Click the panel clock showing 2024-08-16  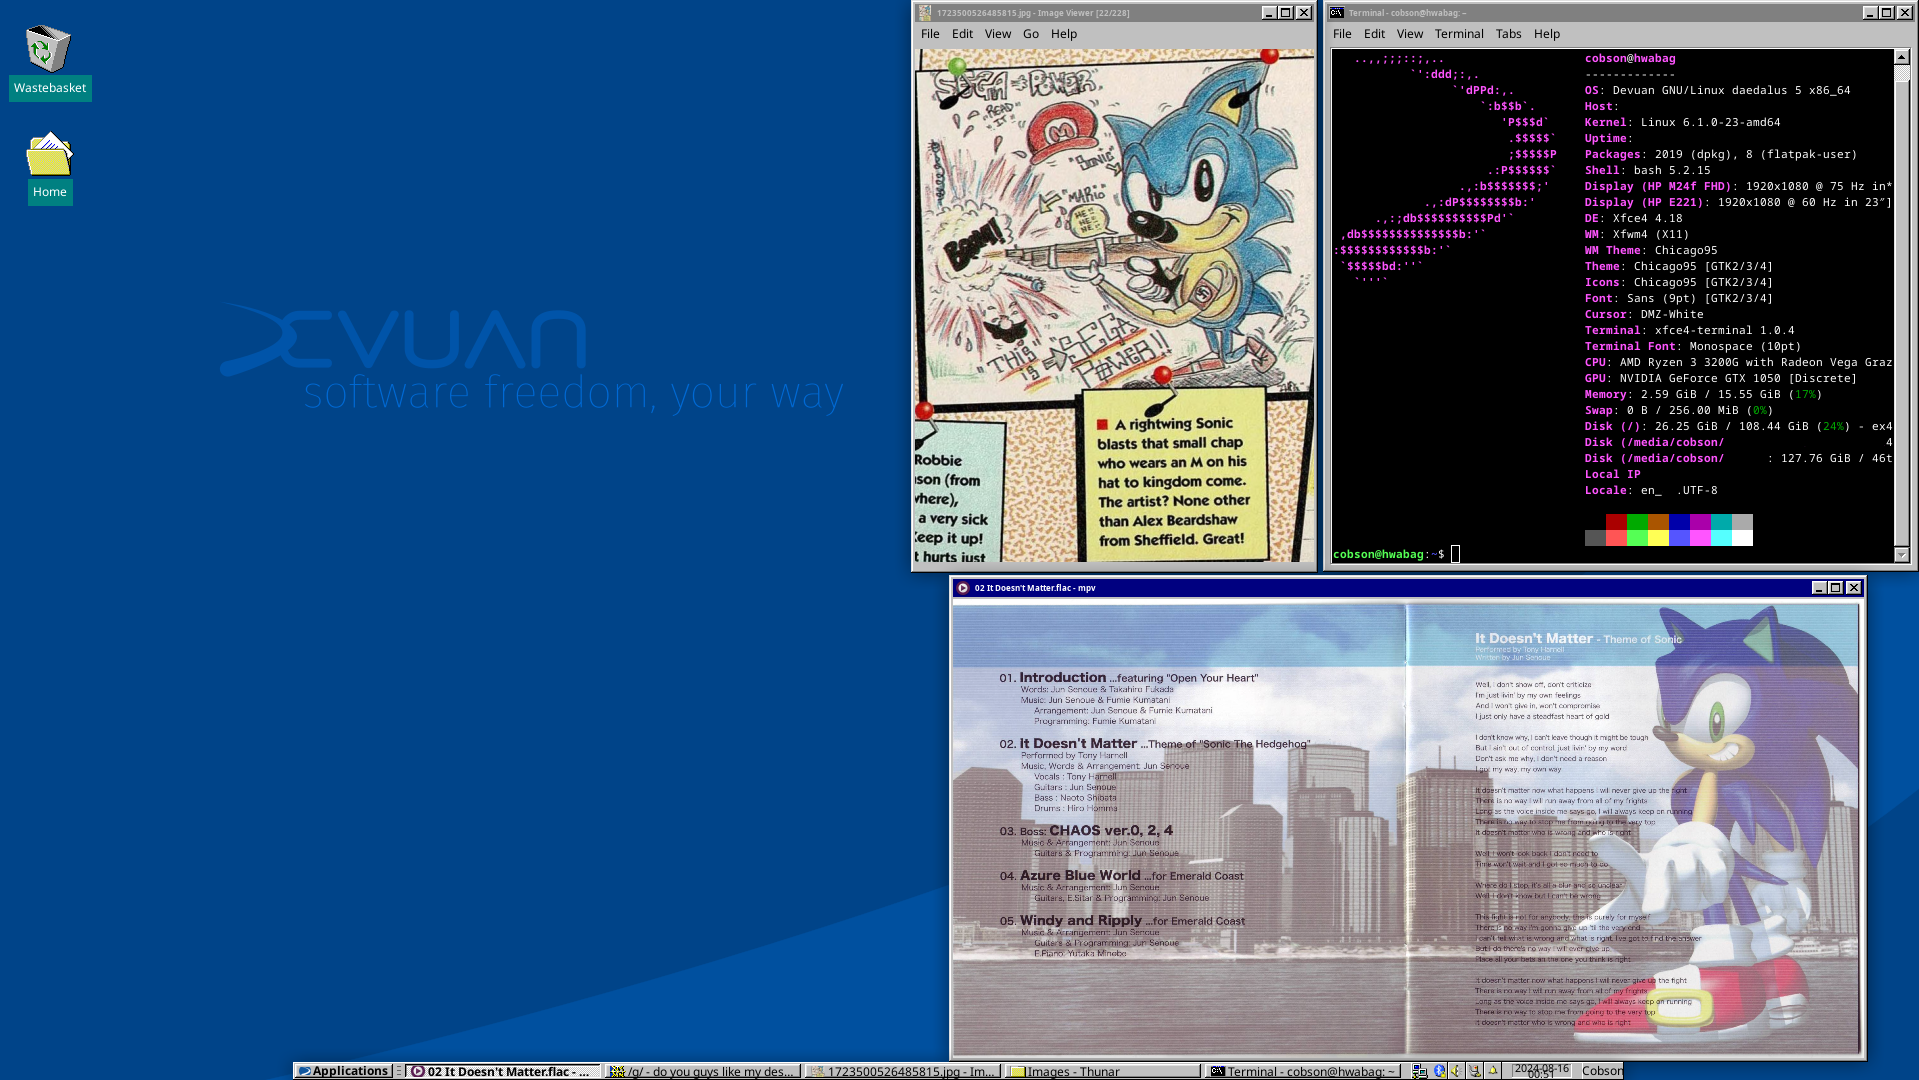[x=1541, y=1071]
